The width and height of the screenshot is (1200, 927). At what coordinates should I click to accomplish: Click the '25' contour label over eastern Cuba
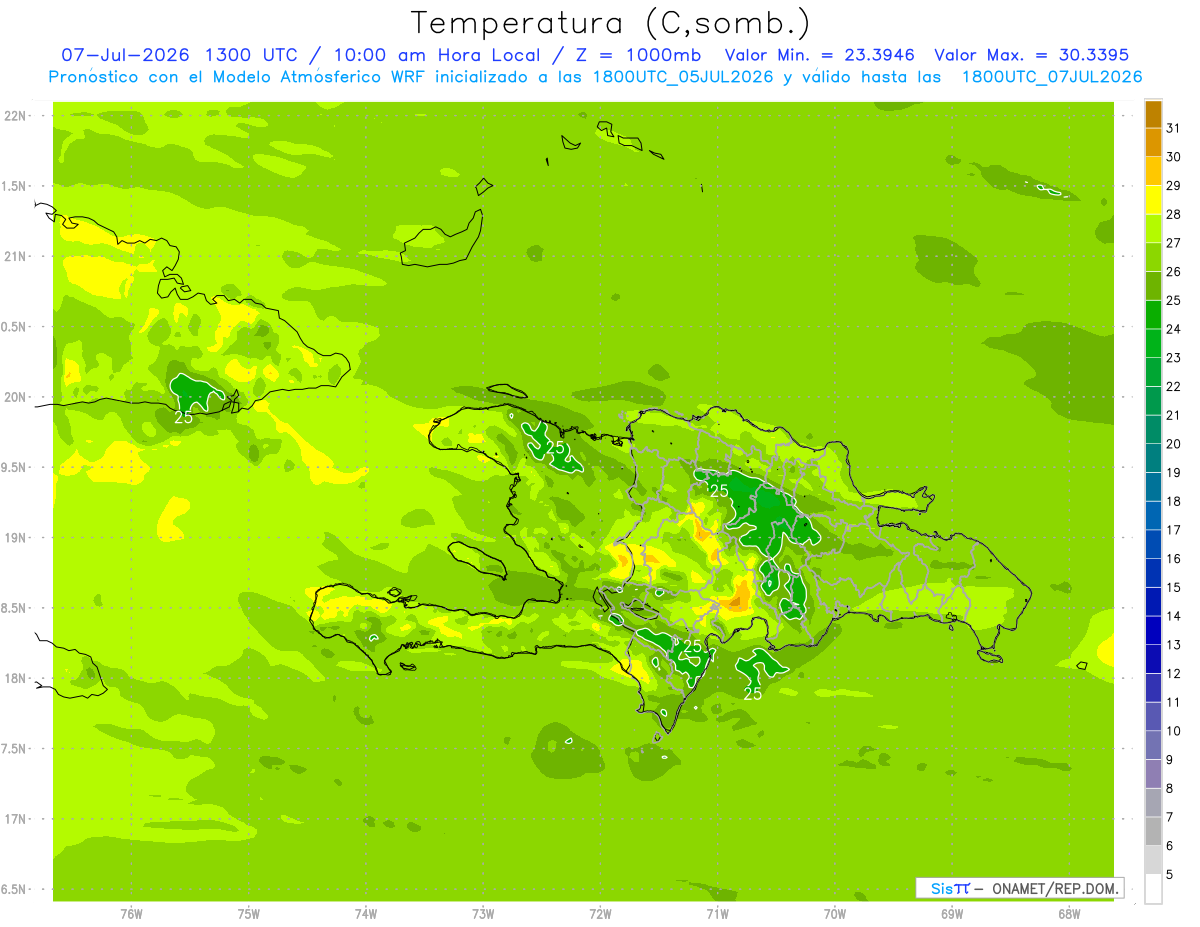tap(184, 417)
